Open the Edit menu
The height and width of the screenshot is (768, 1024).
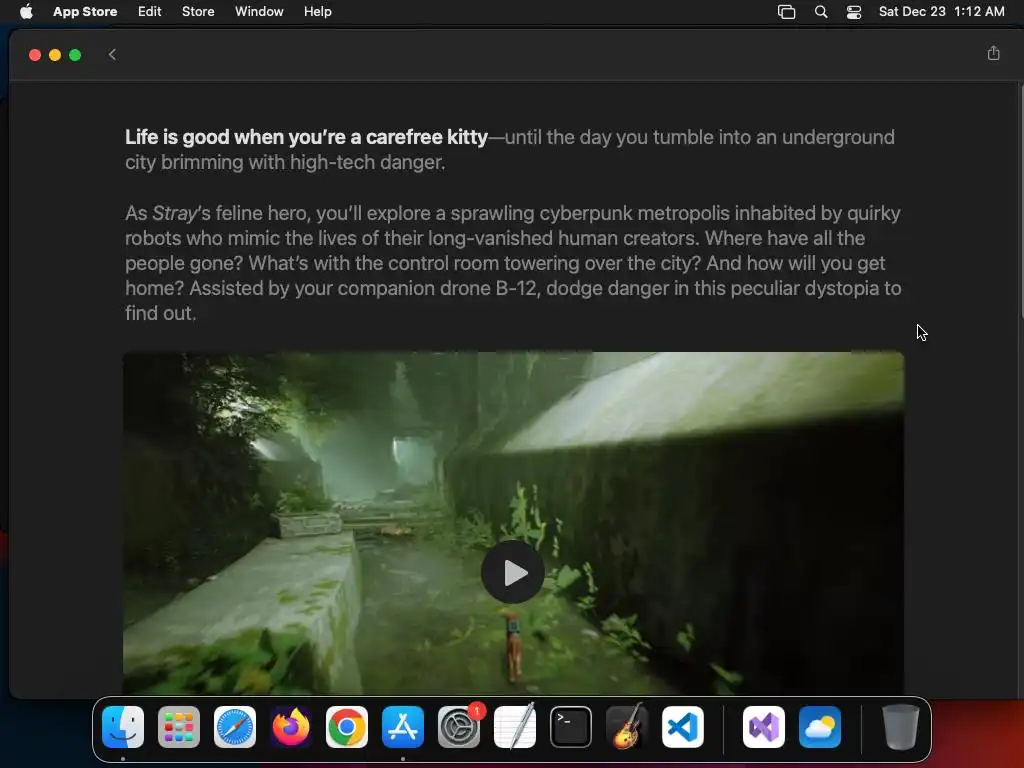150,12
